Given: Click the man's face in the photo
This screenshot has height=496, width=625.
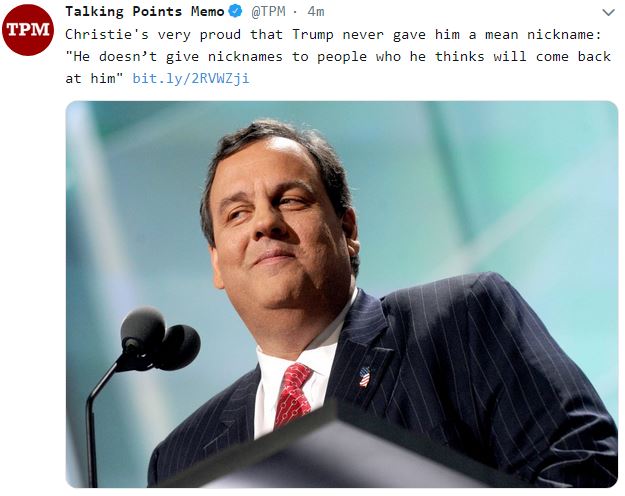Looking at the screenshot, I should click(280, 215).
